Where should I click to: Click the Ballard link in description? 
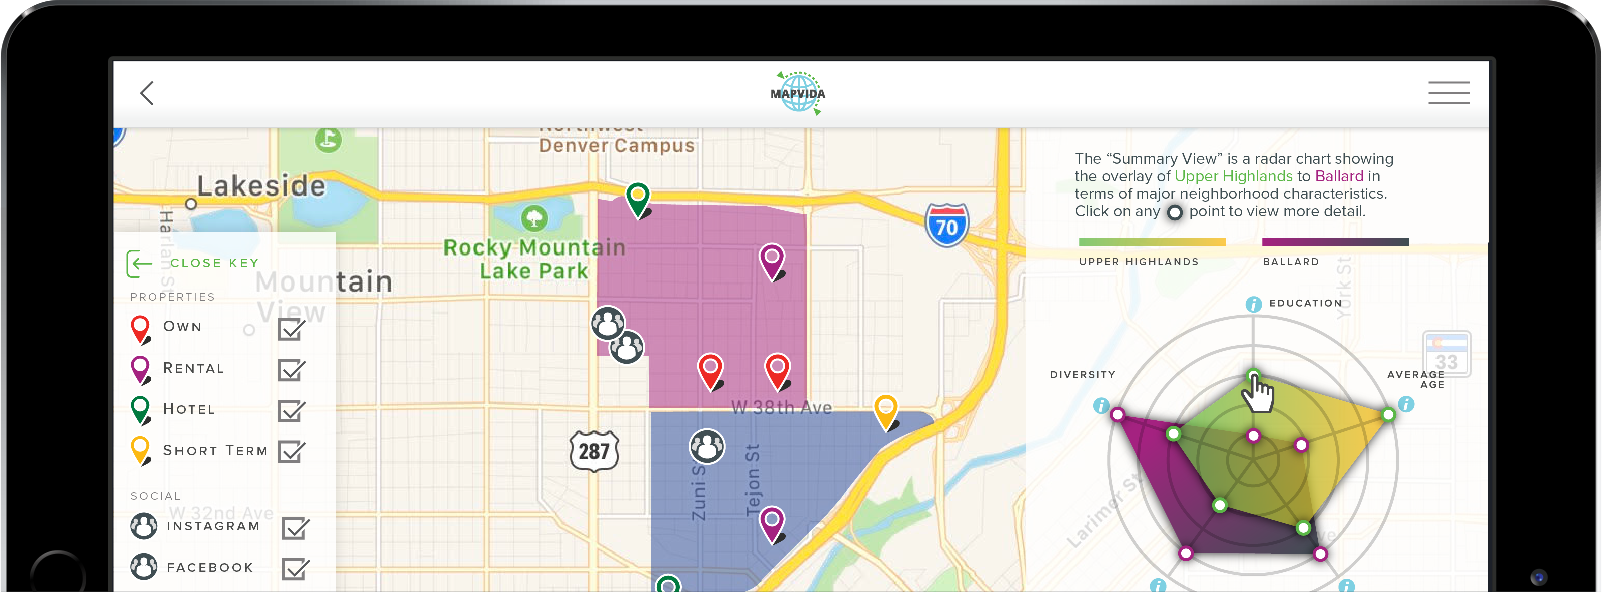1339,176
